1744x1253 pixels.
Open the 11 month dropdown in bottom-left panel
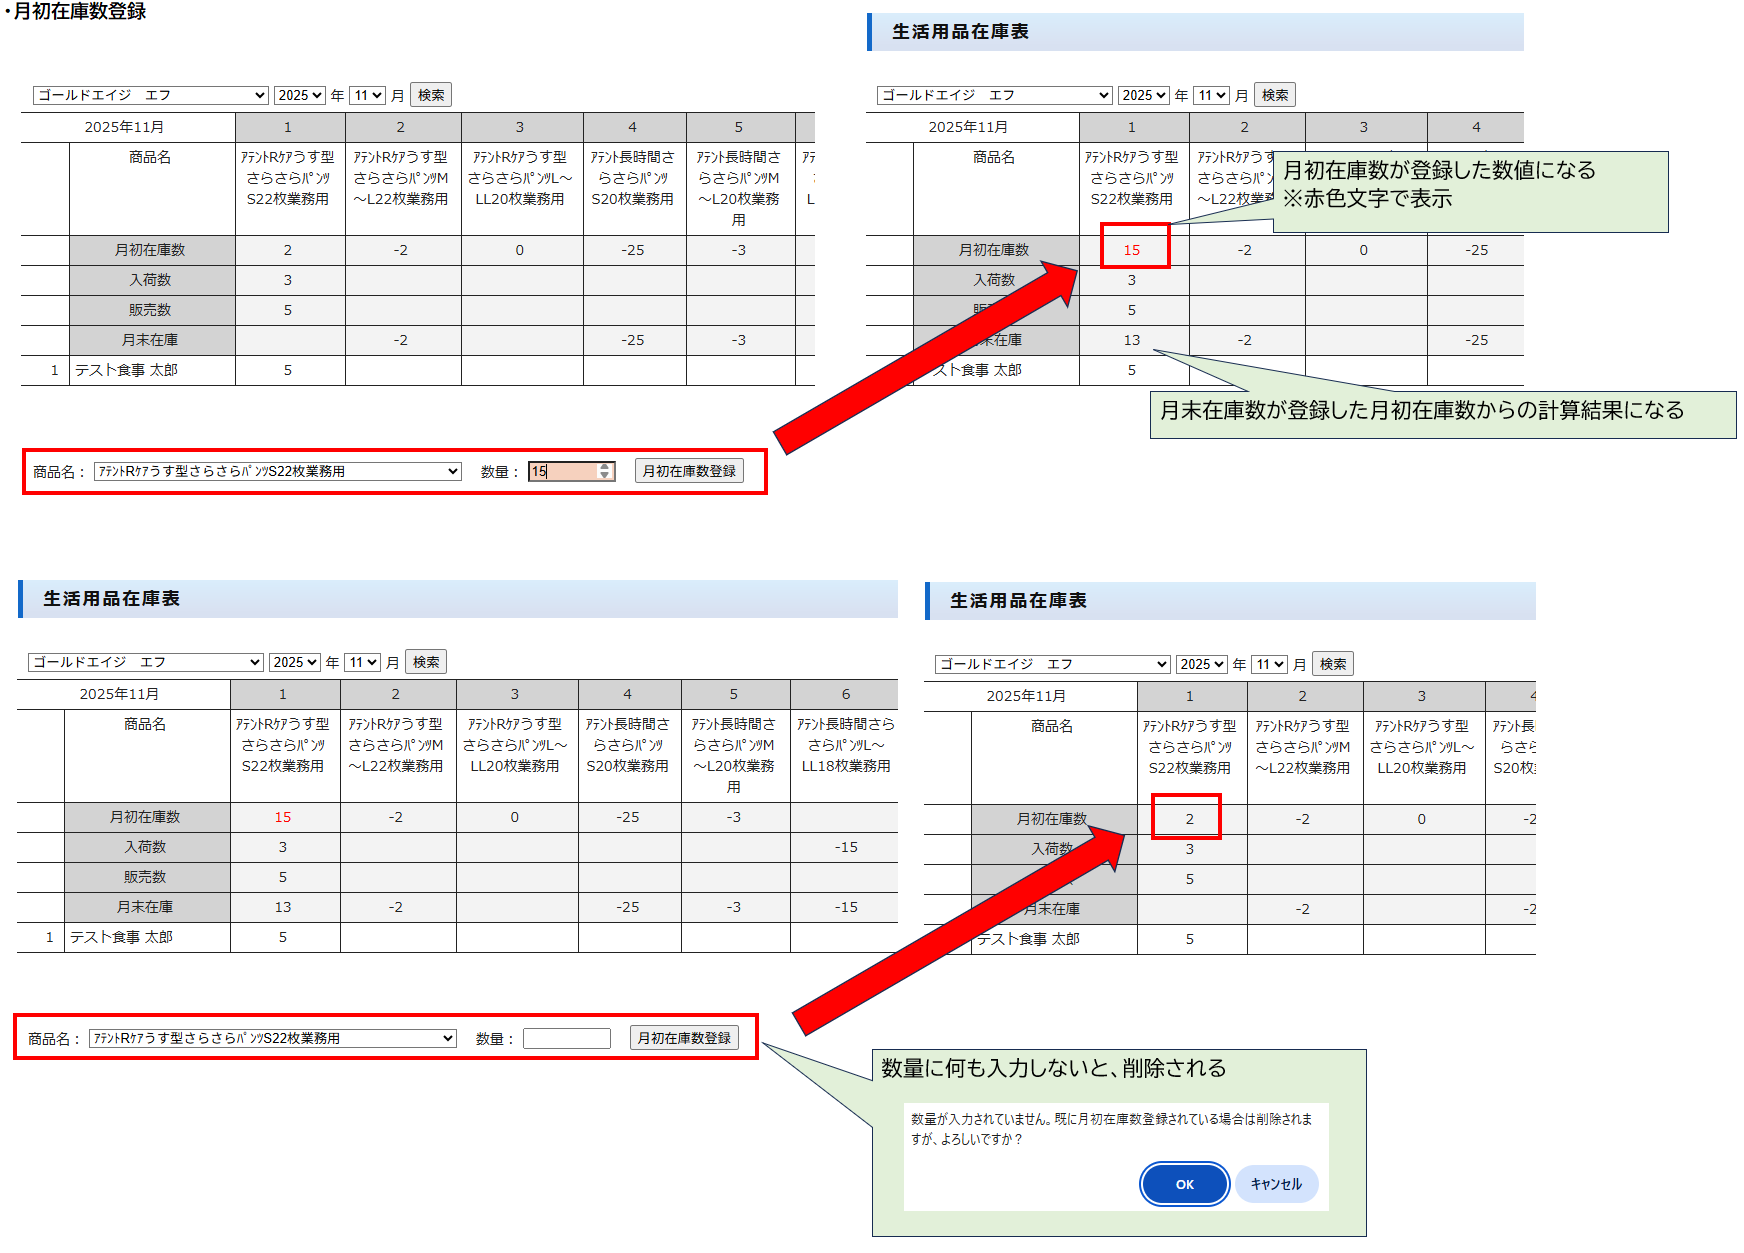pos(363,662)
